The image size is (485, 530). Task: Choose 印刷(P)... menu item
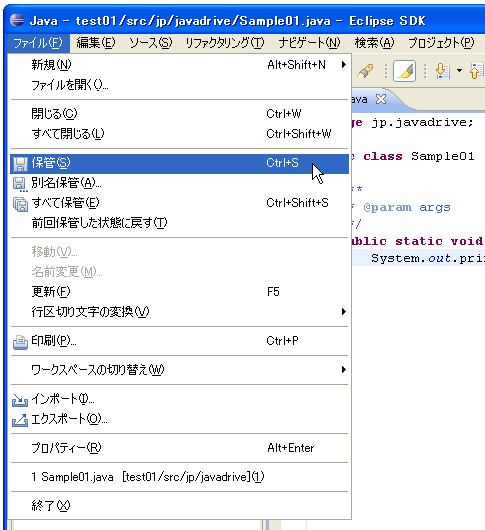179,341
